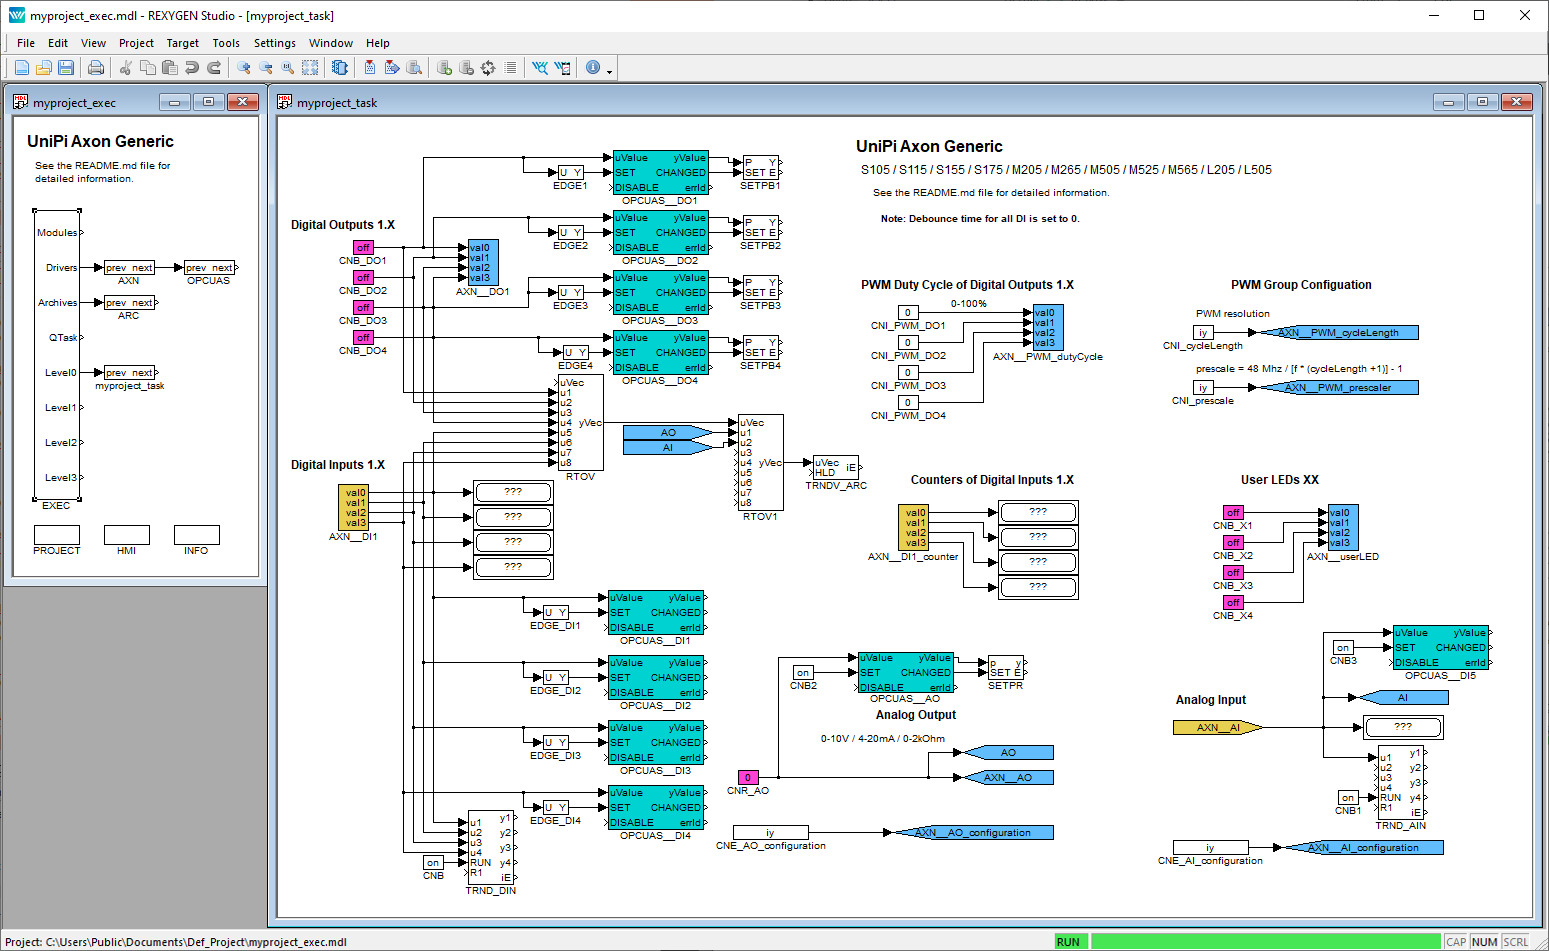Print the diagram using printer icon
The width and height of the screenshot is (1549, 951).
[96, 68]
